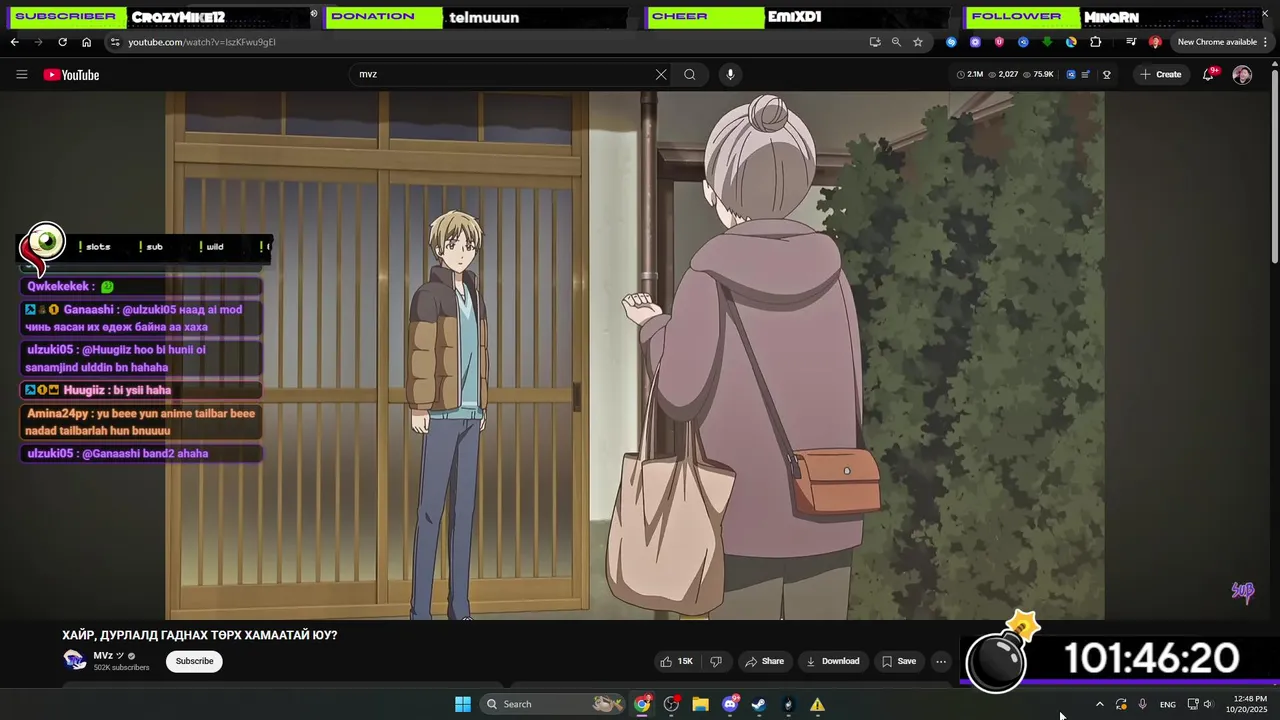This screenshot has height=720, width=1280.
Task: Open the Chrome zoom magnifier icon
Action: 896,42
